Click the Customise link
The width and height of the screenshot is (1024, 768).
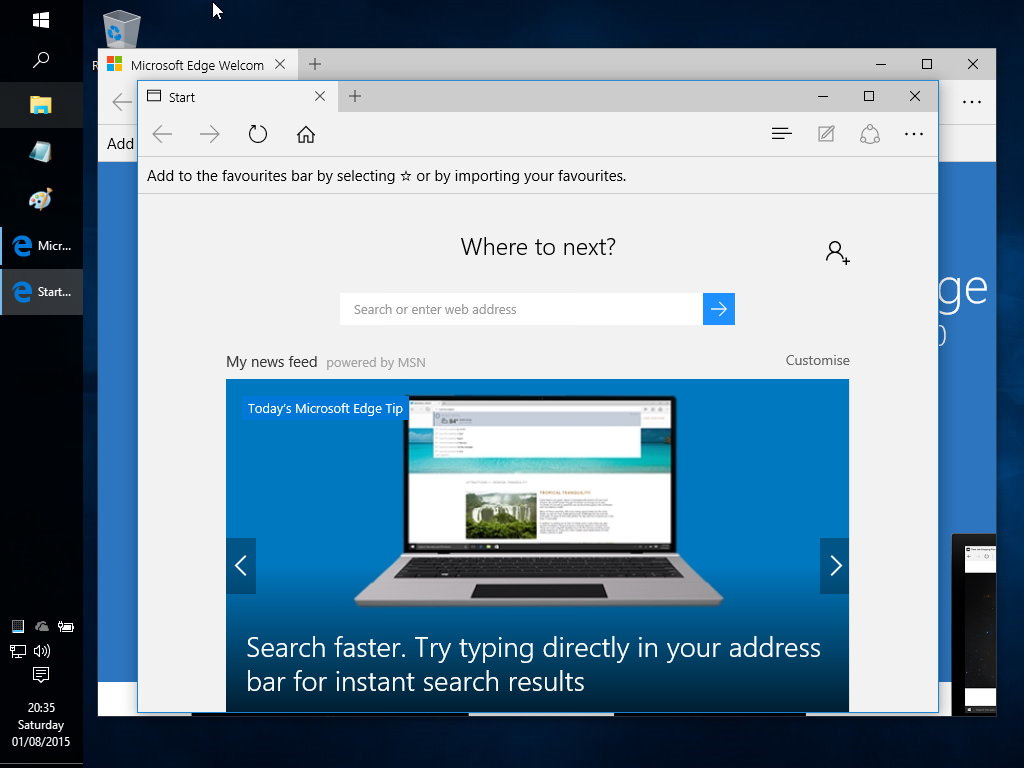pyautogui.click(x=817, y=360)
